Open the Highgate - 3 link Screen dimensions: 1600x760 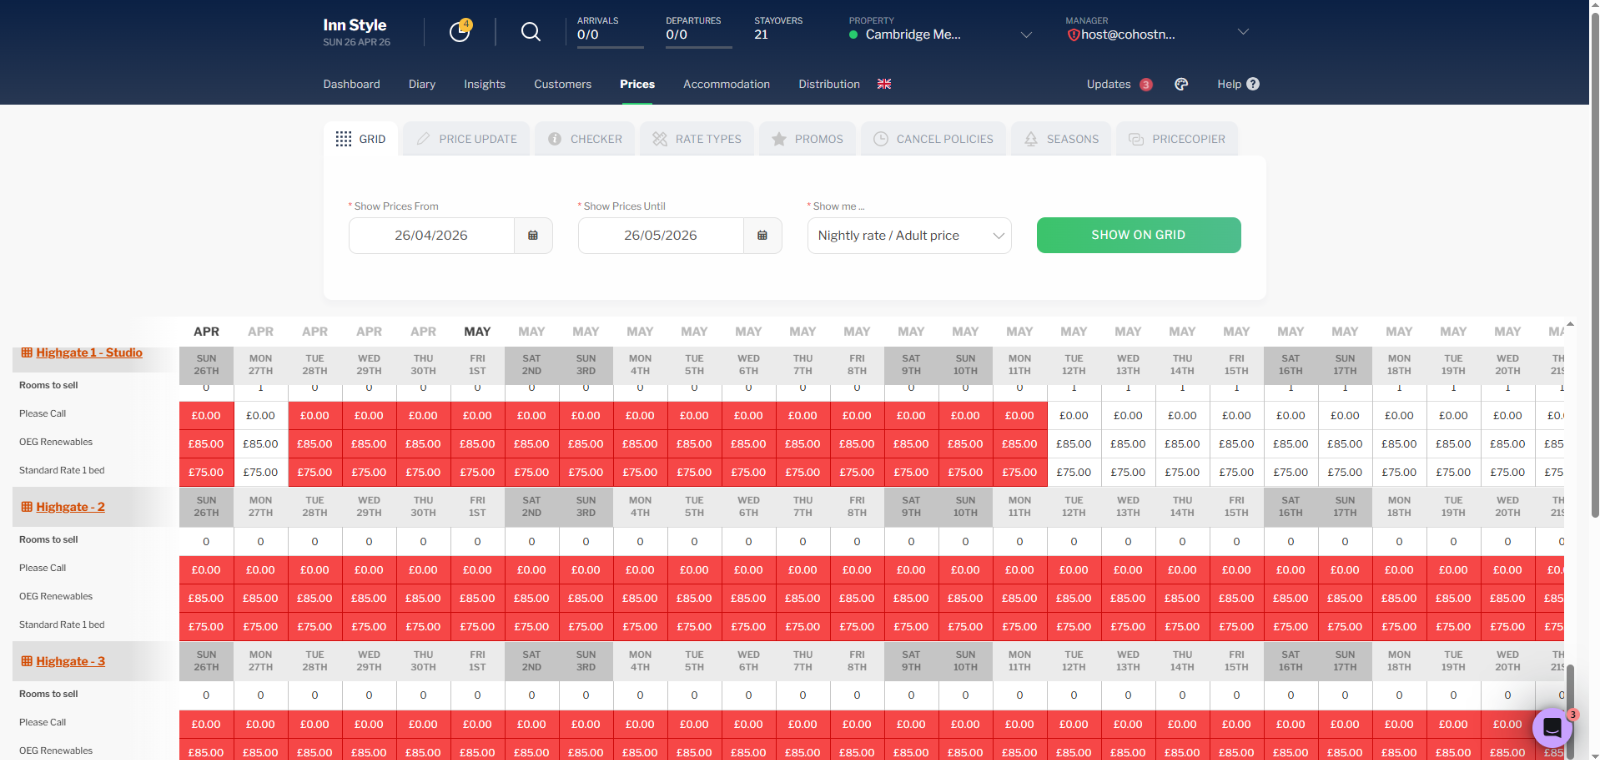click(70, 661)
